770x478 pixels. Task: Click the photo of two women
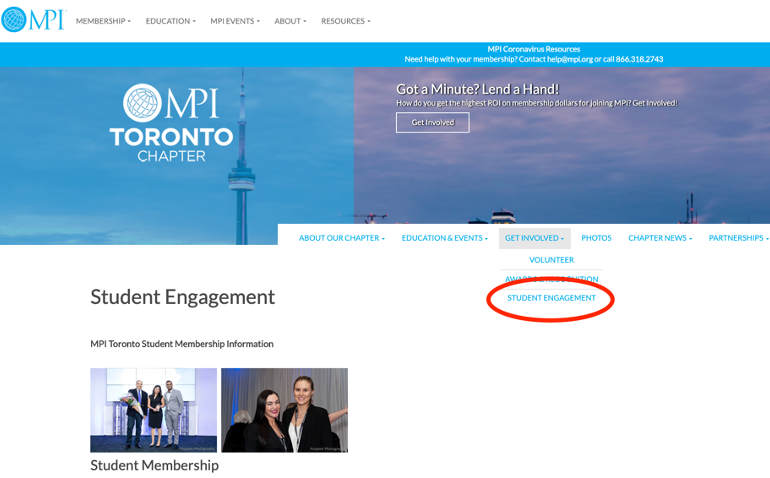tap(284, 410)
